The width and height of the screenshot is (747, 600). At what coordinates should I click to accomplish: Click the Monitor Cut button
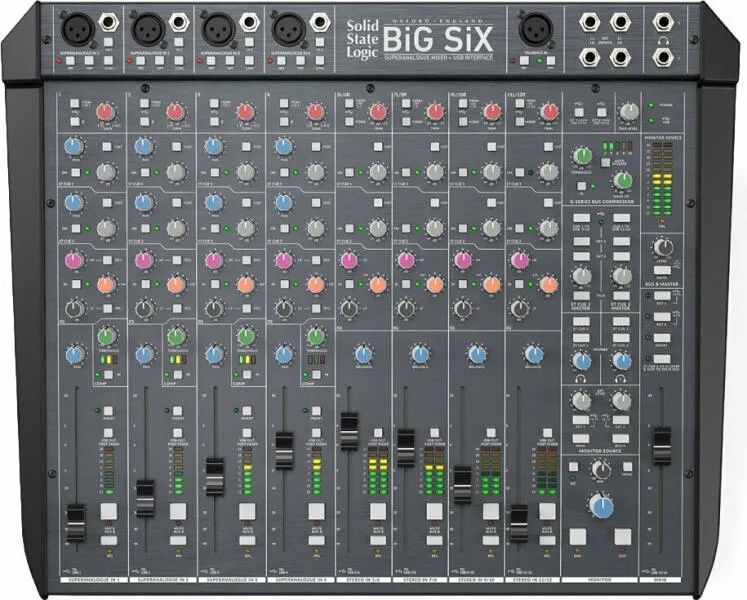click(x=623, y=536)
